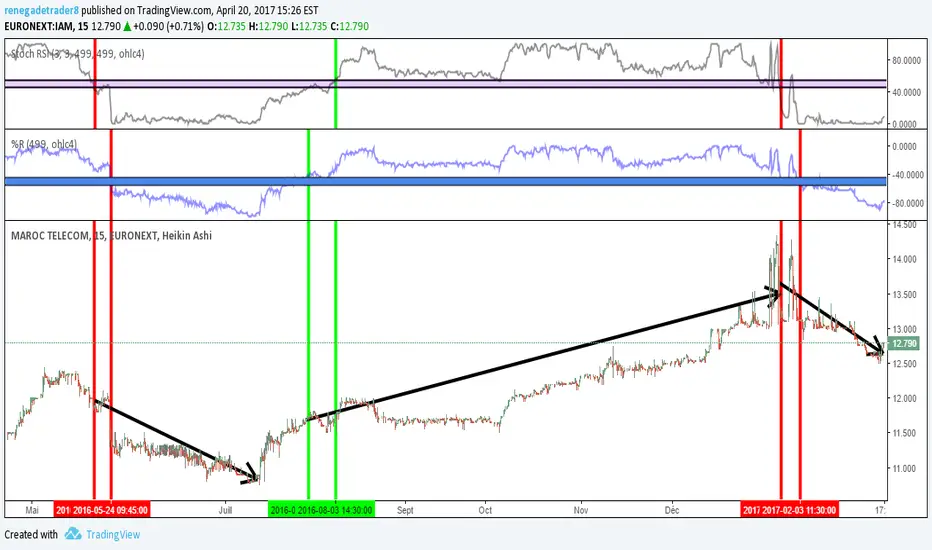
Task: Select the Stoch RSI indicator label
Action: (78, 54)
